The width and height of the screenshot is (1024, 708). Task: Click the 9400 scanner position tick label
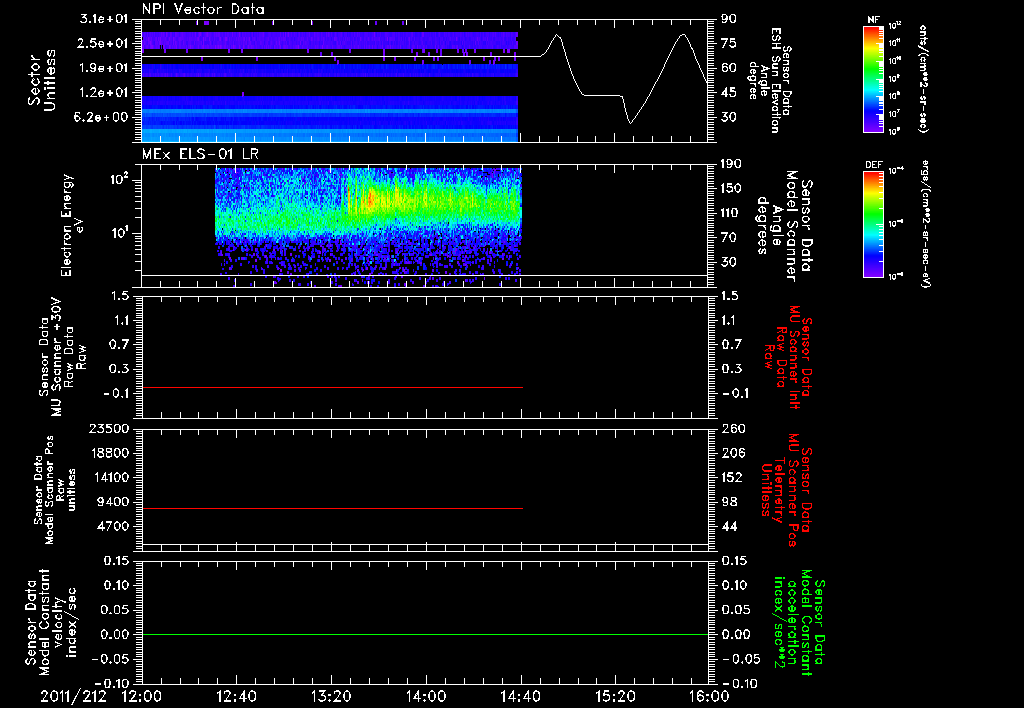pyautogui.click(x=116, y=502)
